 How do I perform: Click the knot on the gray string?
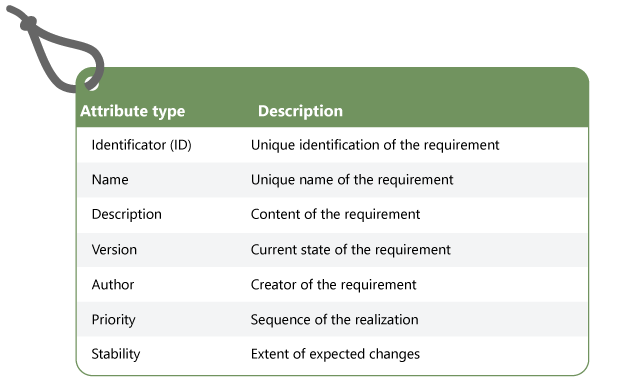point(28,23)
